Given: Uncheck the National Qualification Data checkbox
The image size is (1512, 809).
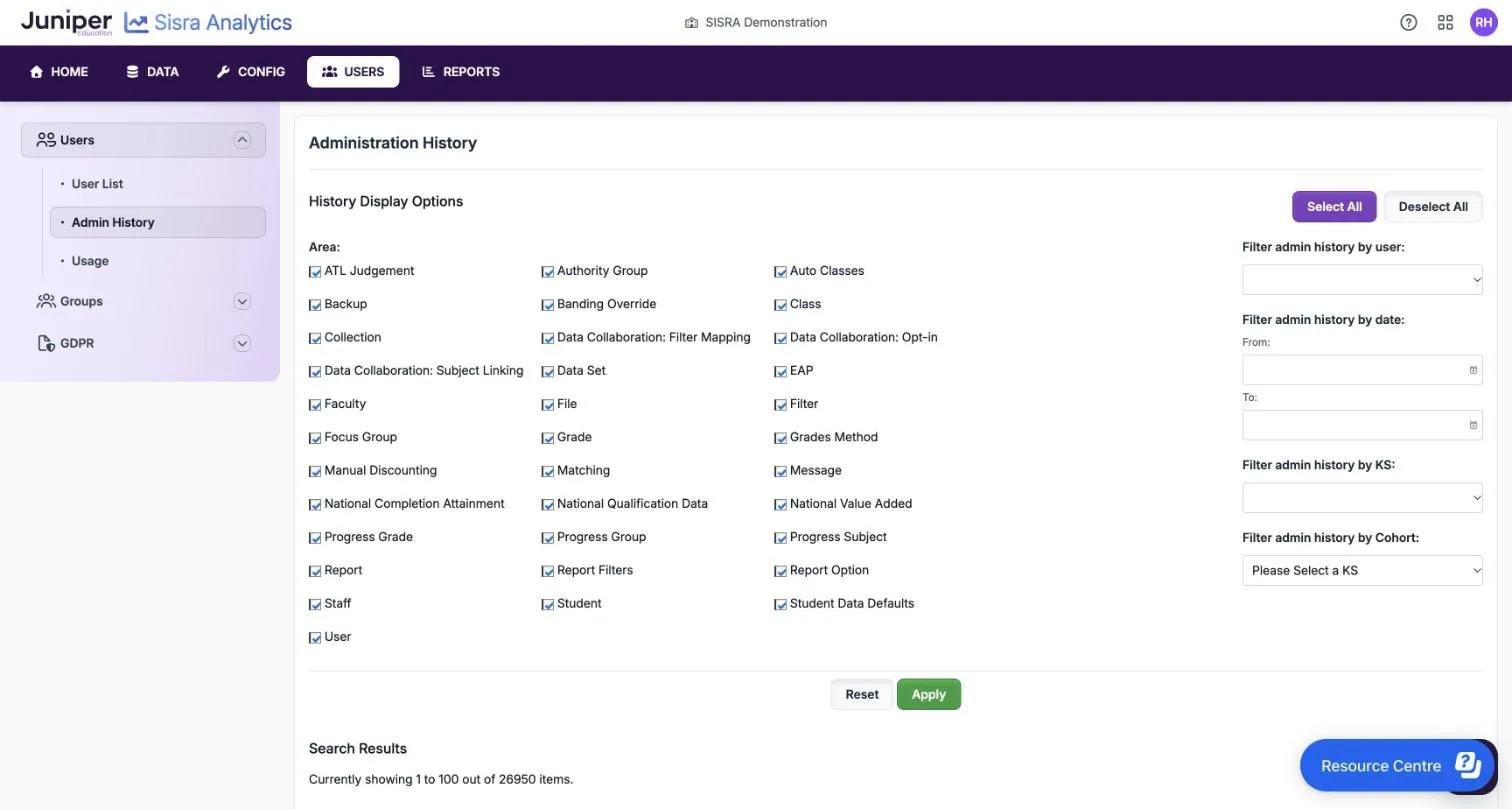Looking at the screenshot, I should [548, 504].
